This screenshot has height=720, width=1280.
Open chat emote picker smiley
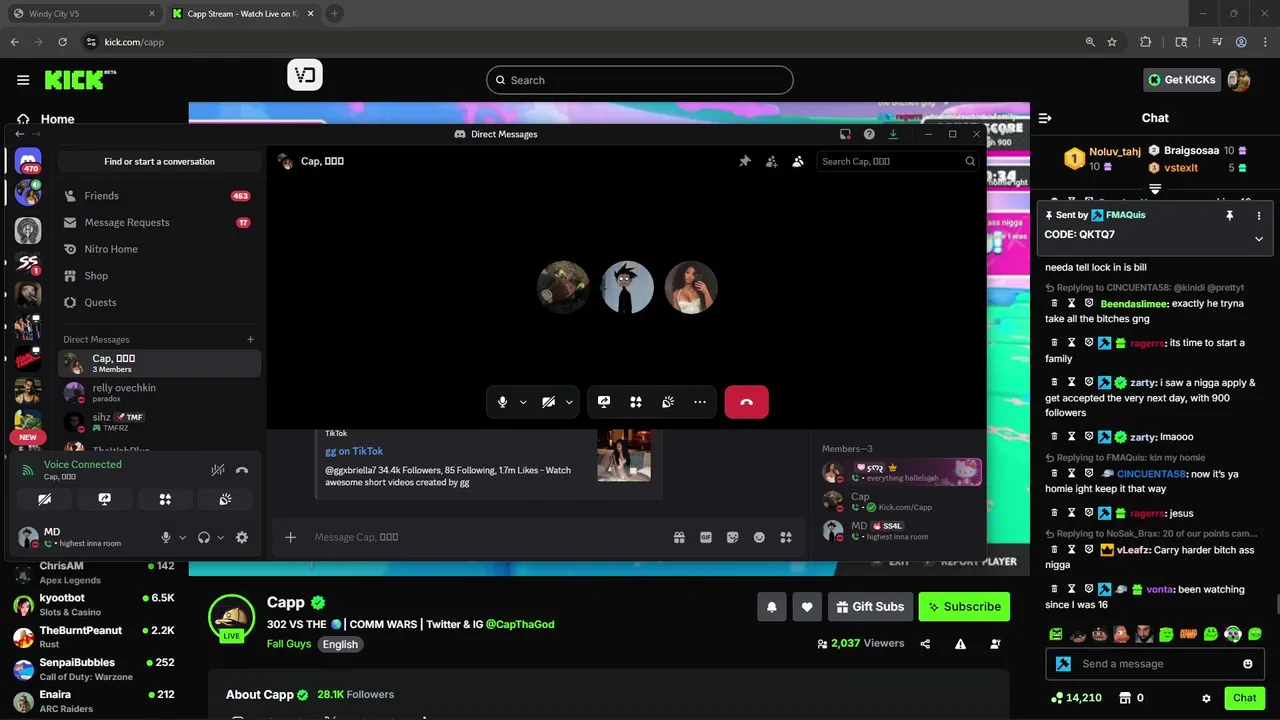[x=1248, y=664]
